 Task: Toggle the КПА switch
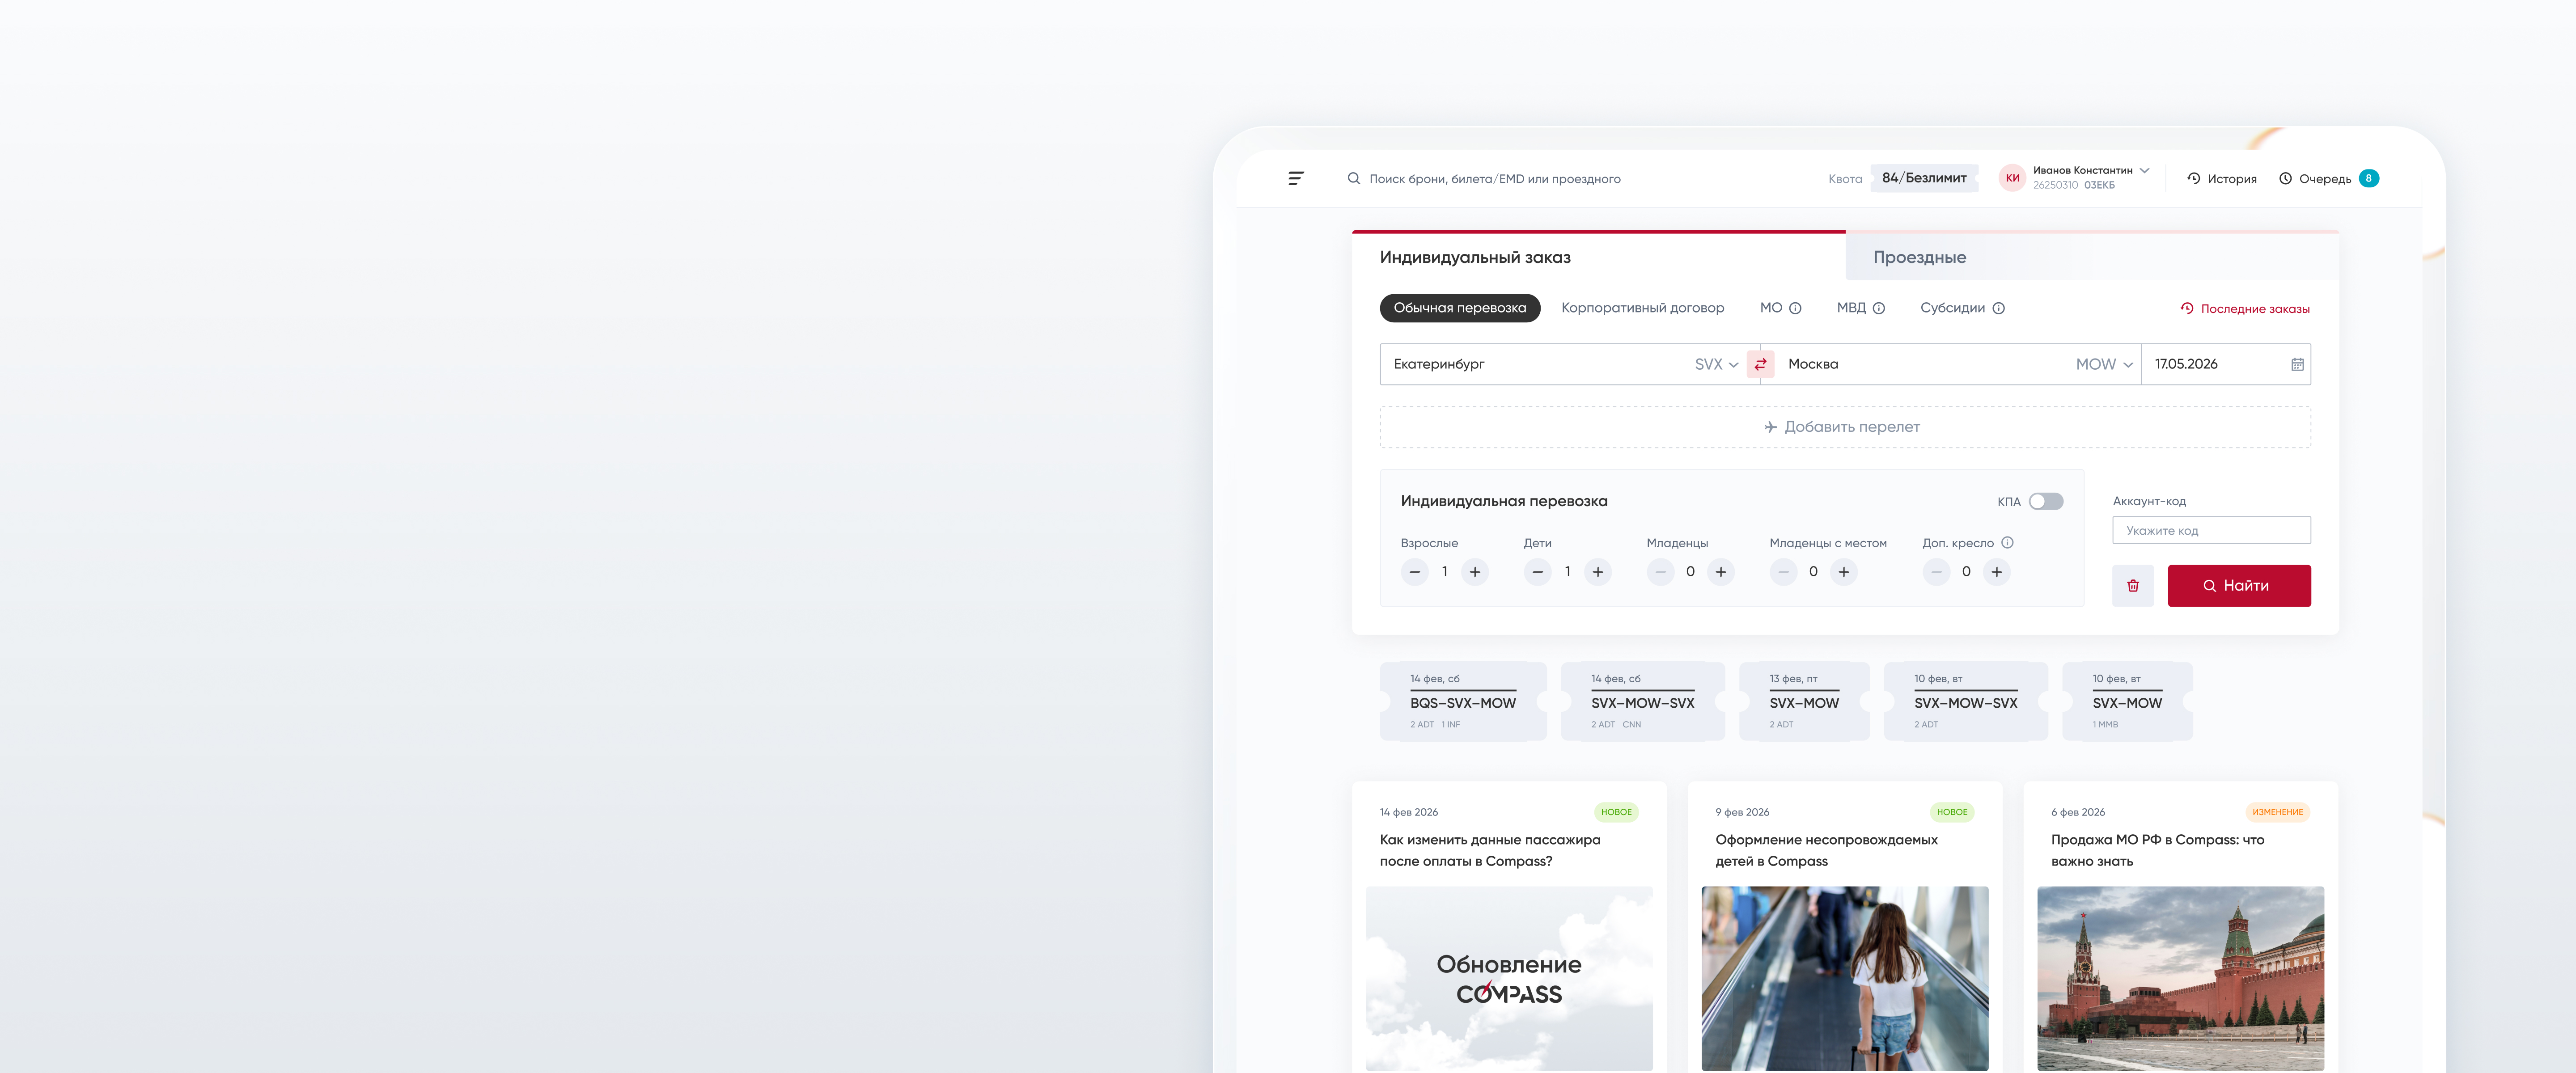[2045, 501]
